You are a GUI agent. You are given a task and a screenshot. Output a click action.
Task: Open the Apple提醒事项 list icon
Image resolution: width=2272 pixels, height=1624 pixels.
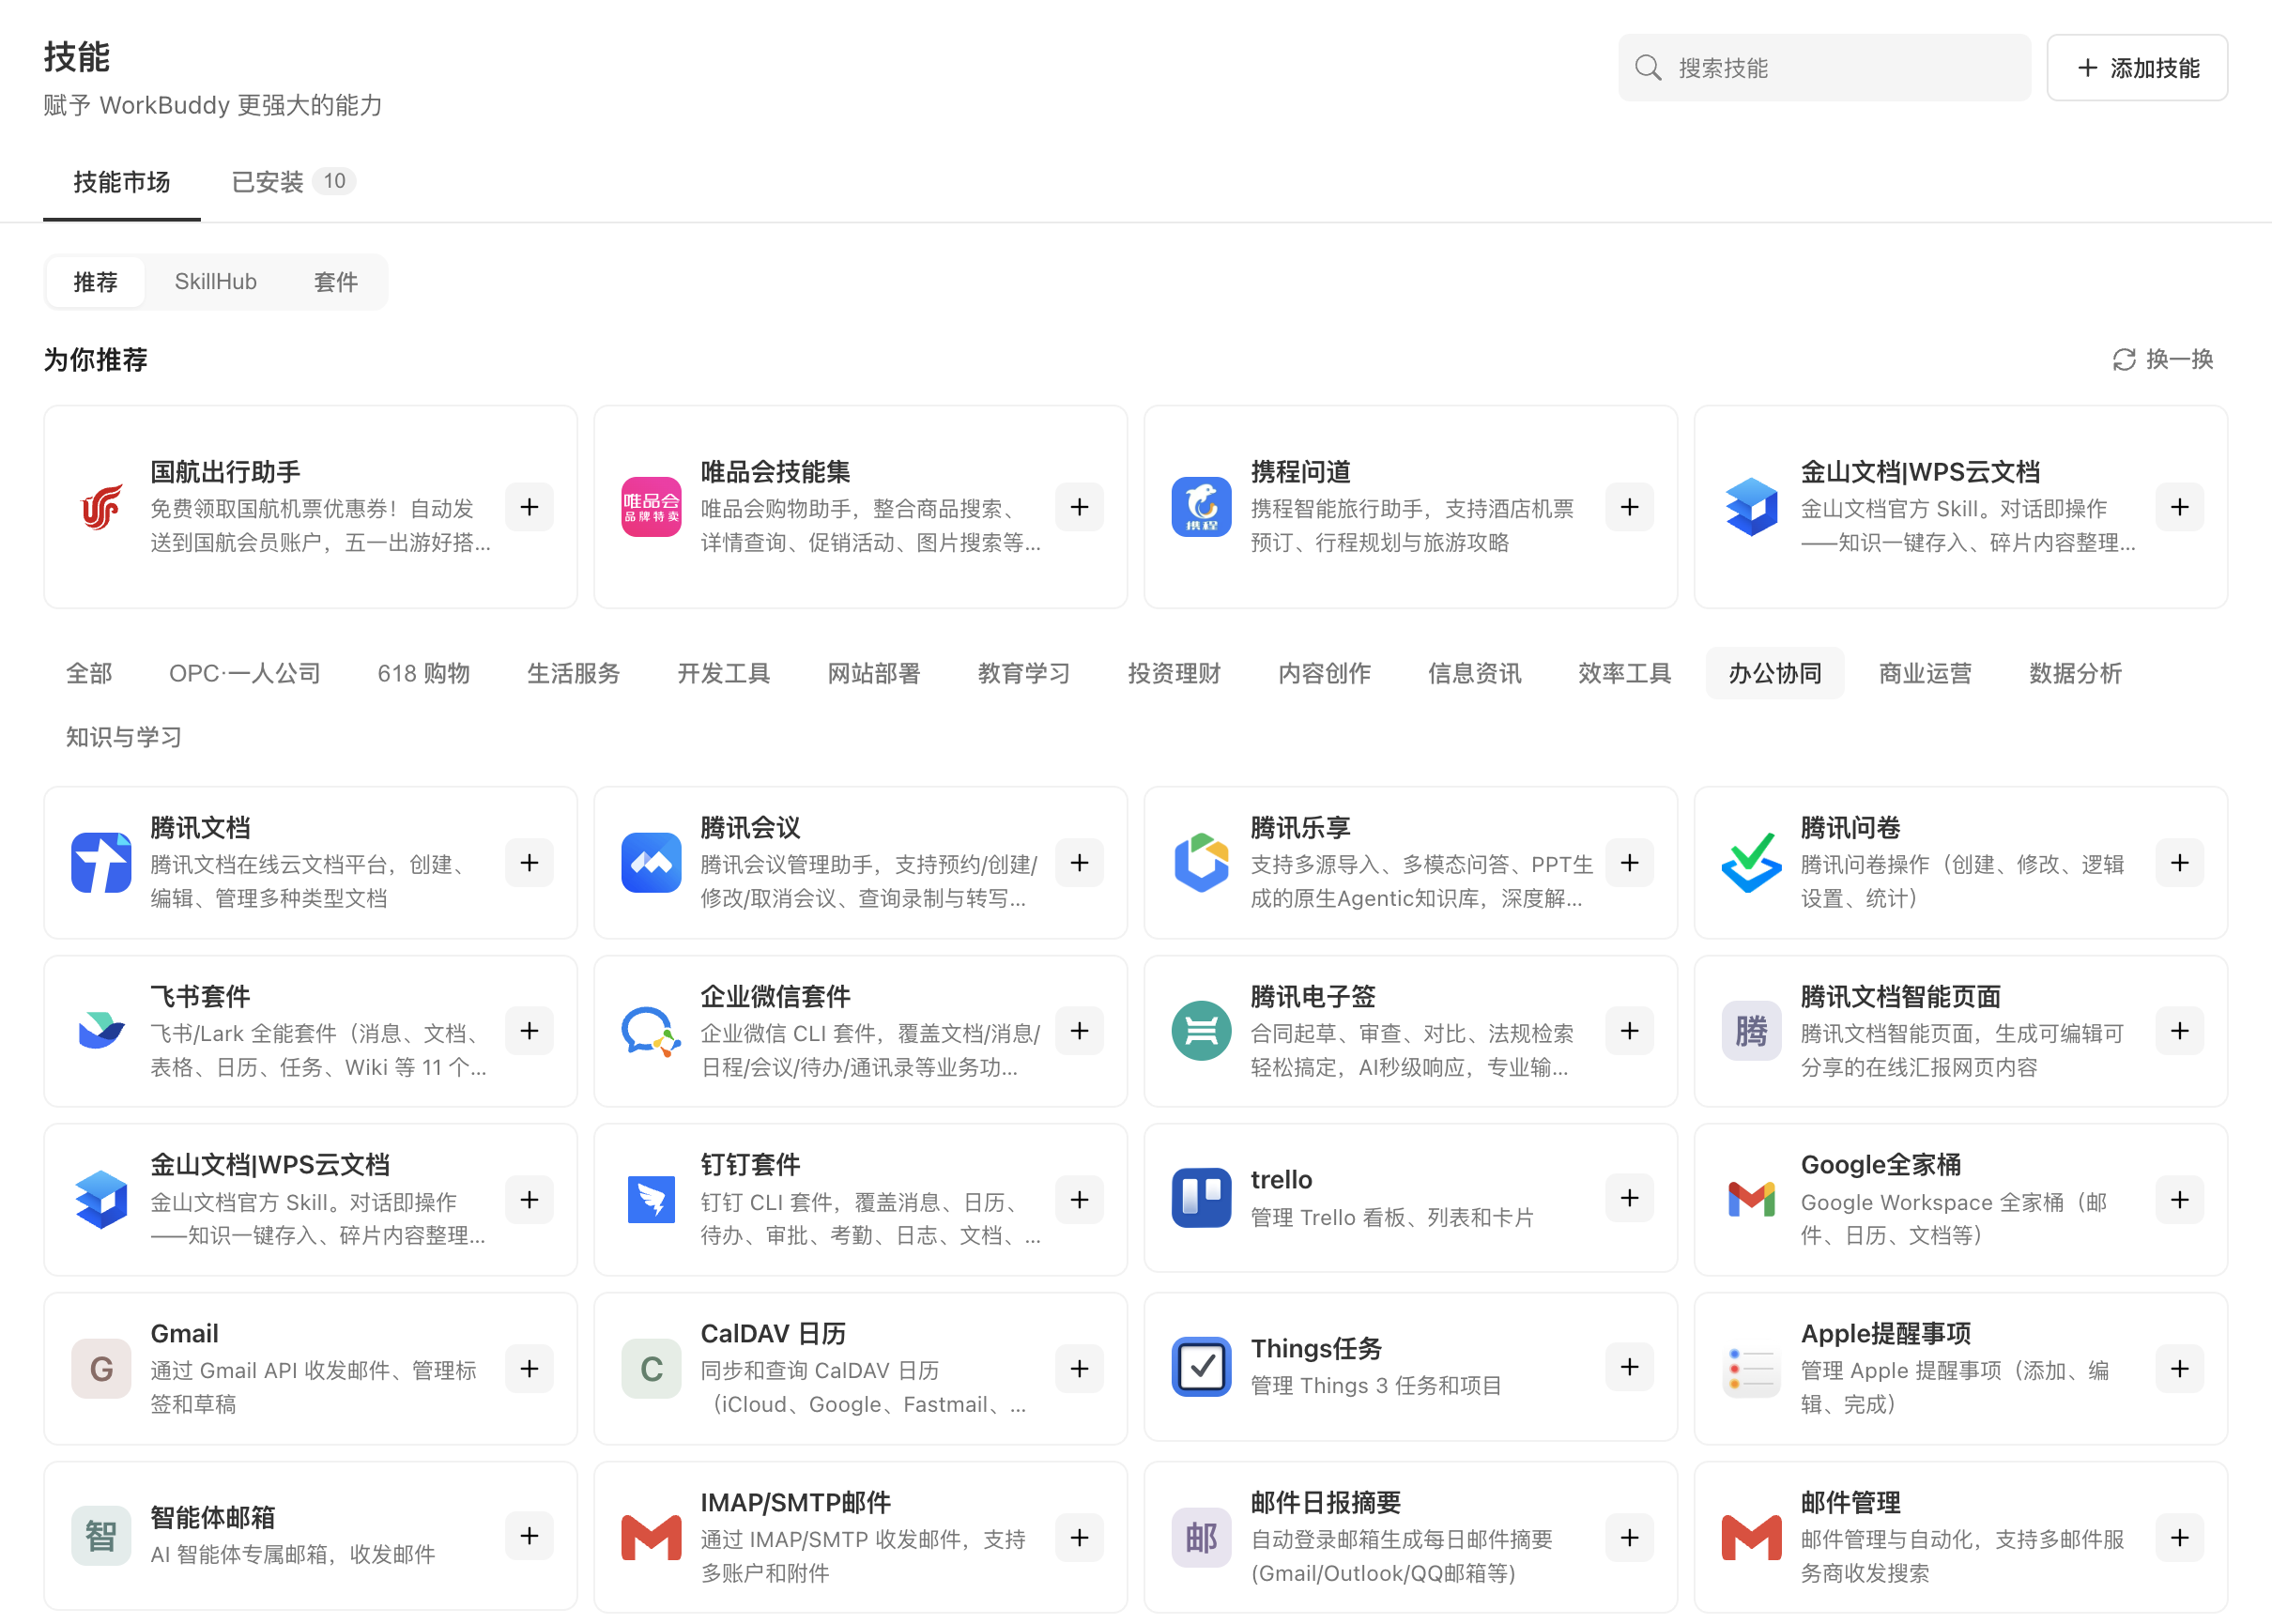[x=1751, y=1368]
